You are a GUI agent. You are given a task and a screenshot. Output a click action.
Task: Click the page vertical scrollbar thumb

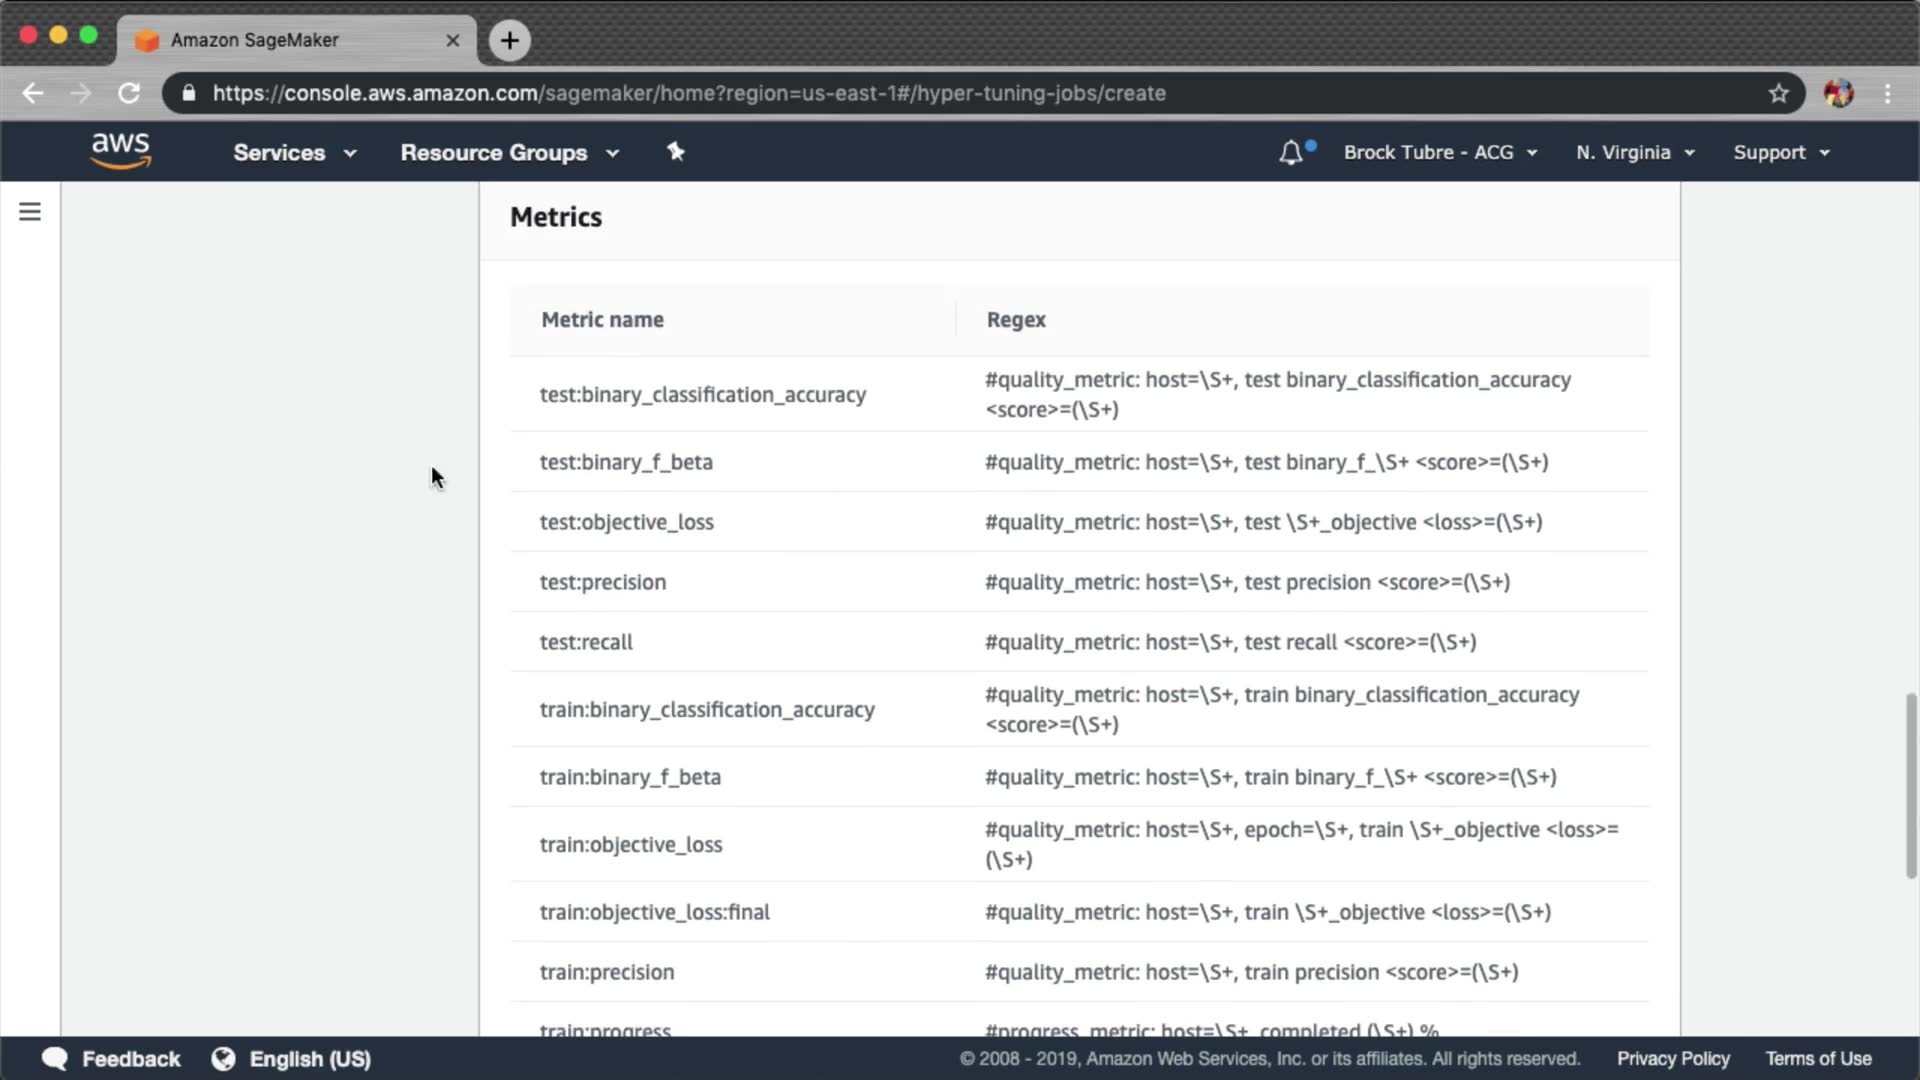pyautogui.click(x=1911, y=785)
